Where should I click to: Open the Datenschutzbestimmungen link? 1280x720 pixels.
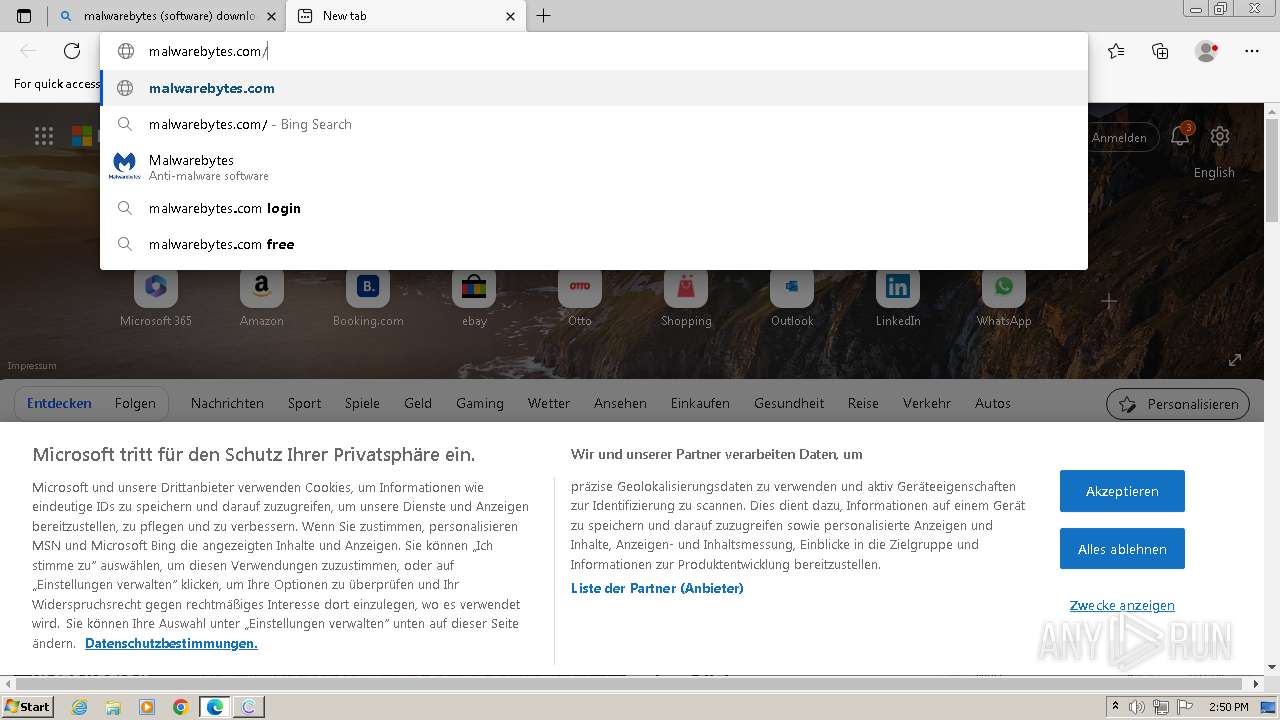click(171, 643)
